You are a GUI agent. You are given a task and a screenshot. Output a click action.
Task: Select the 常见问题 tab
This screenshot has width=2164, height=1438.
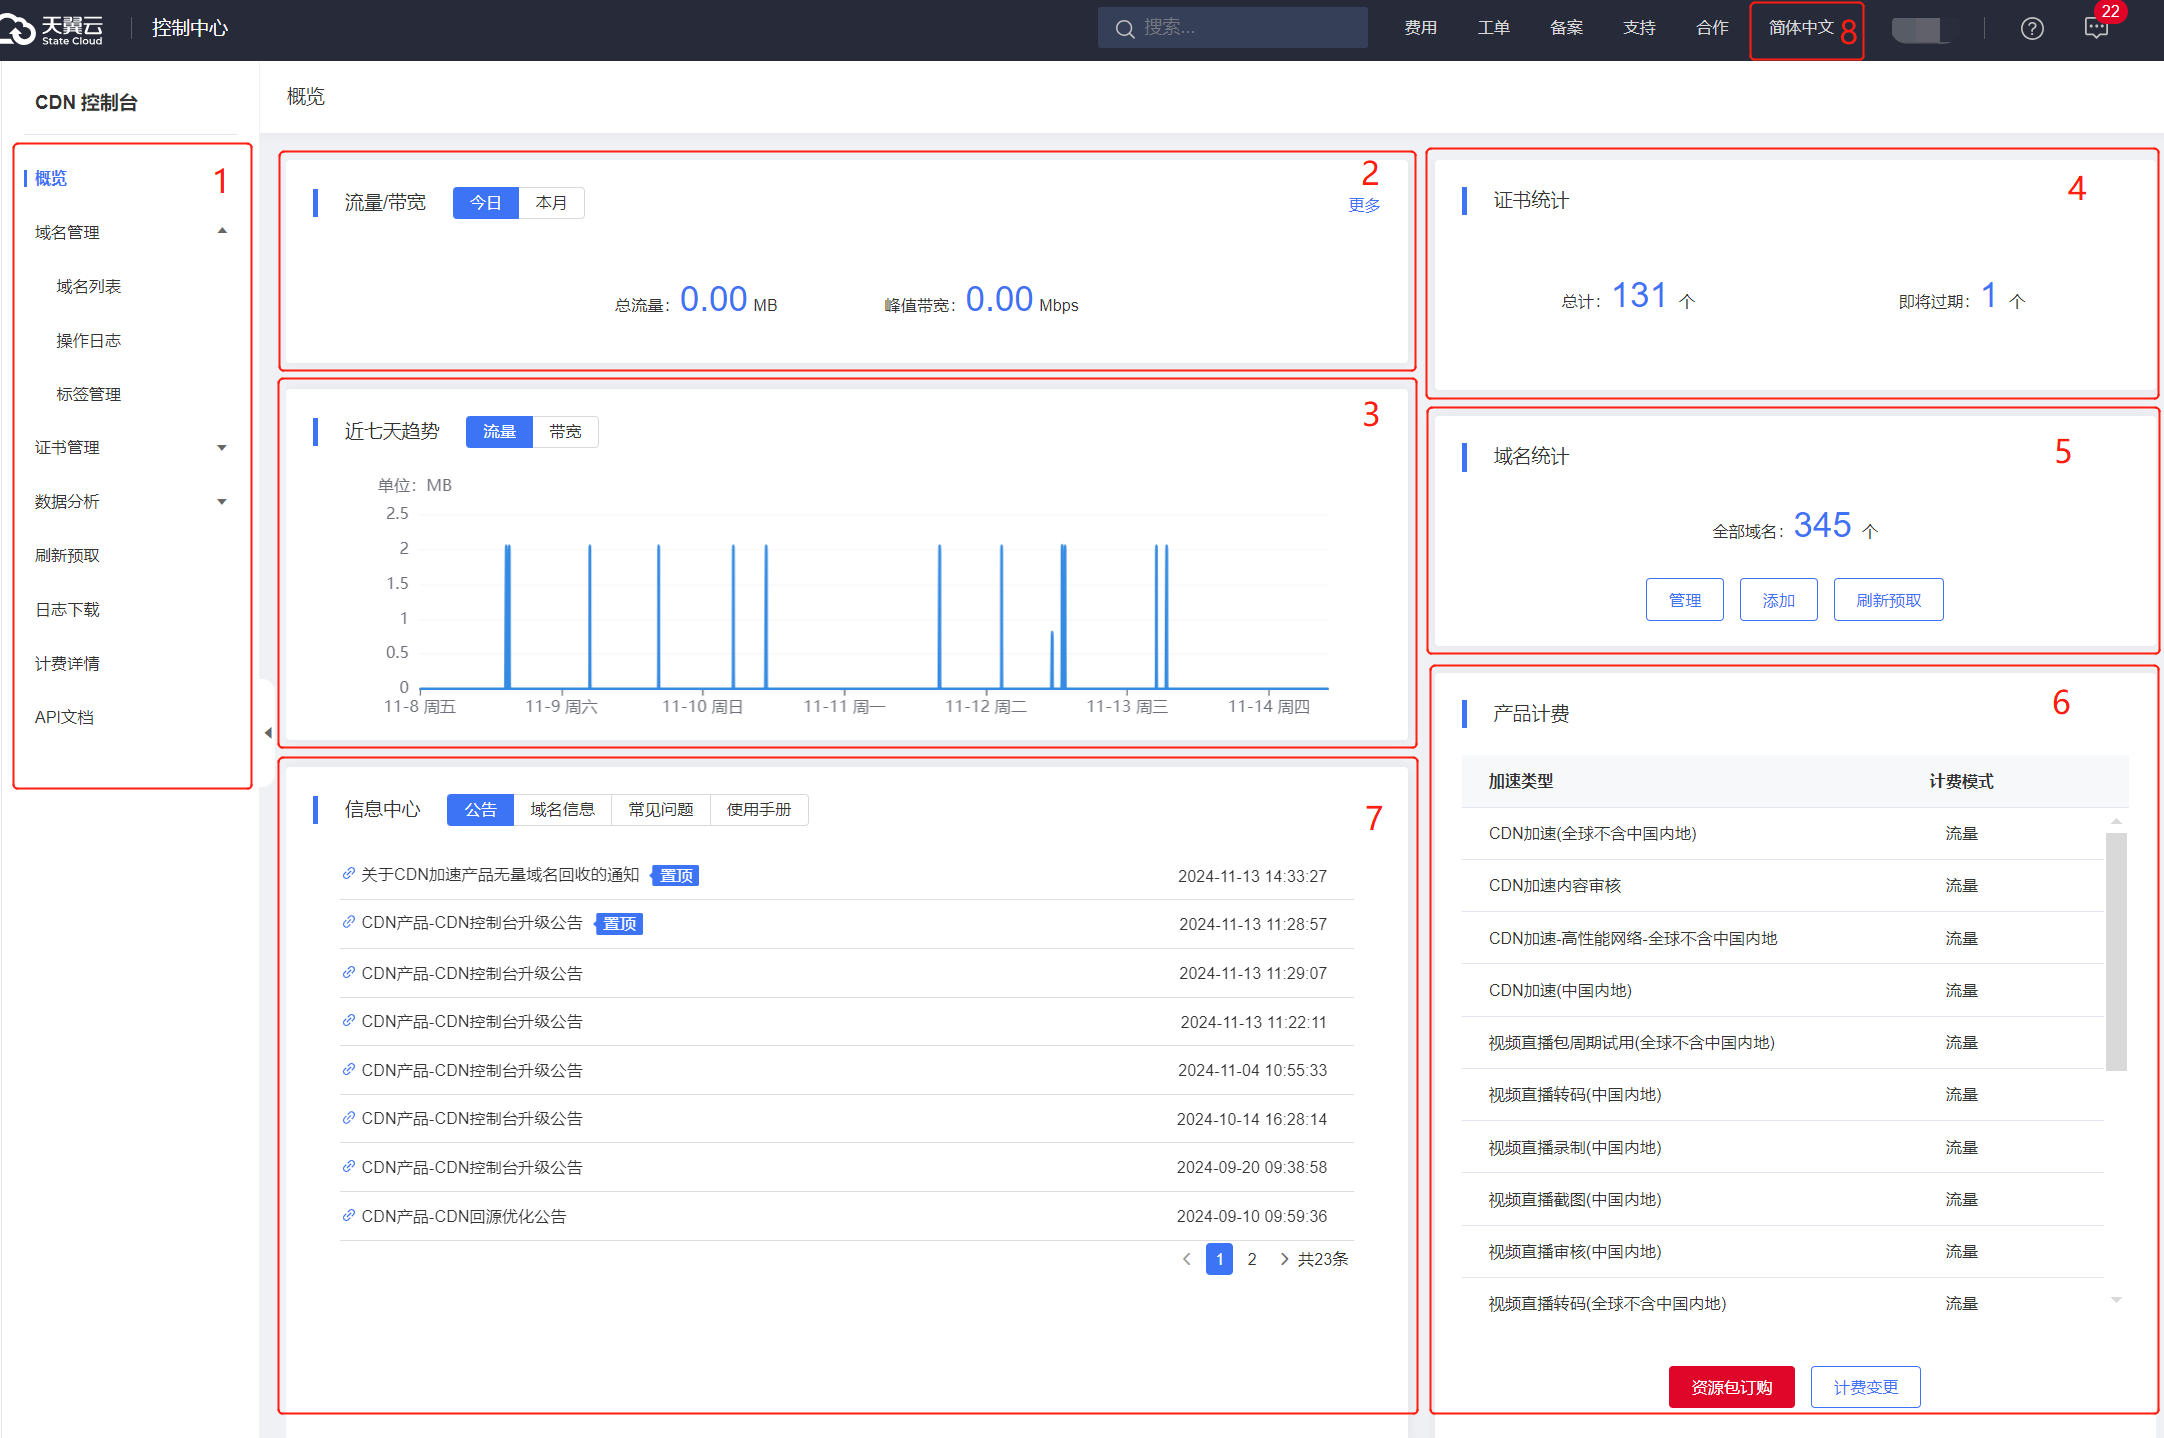pyautogui.click(x=661, y=810)
